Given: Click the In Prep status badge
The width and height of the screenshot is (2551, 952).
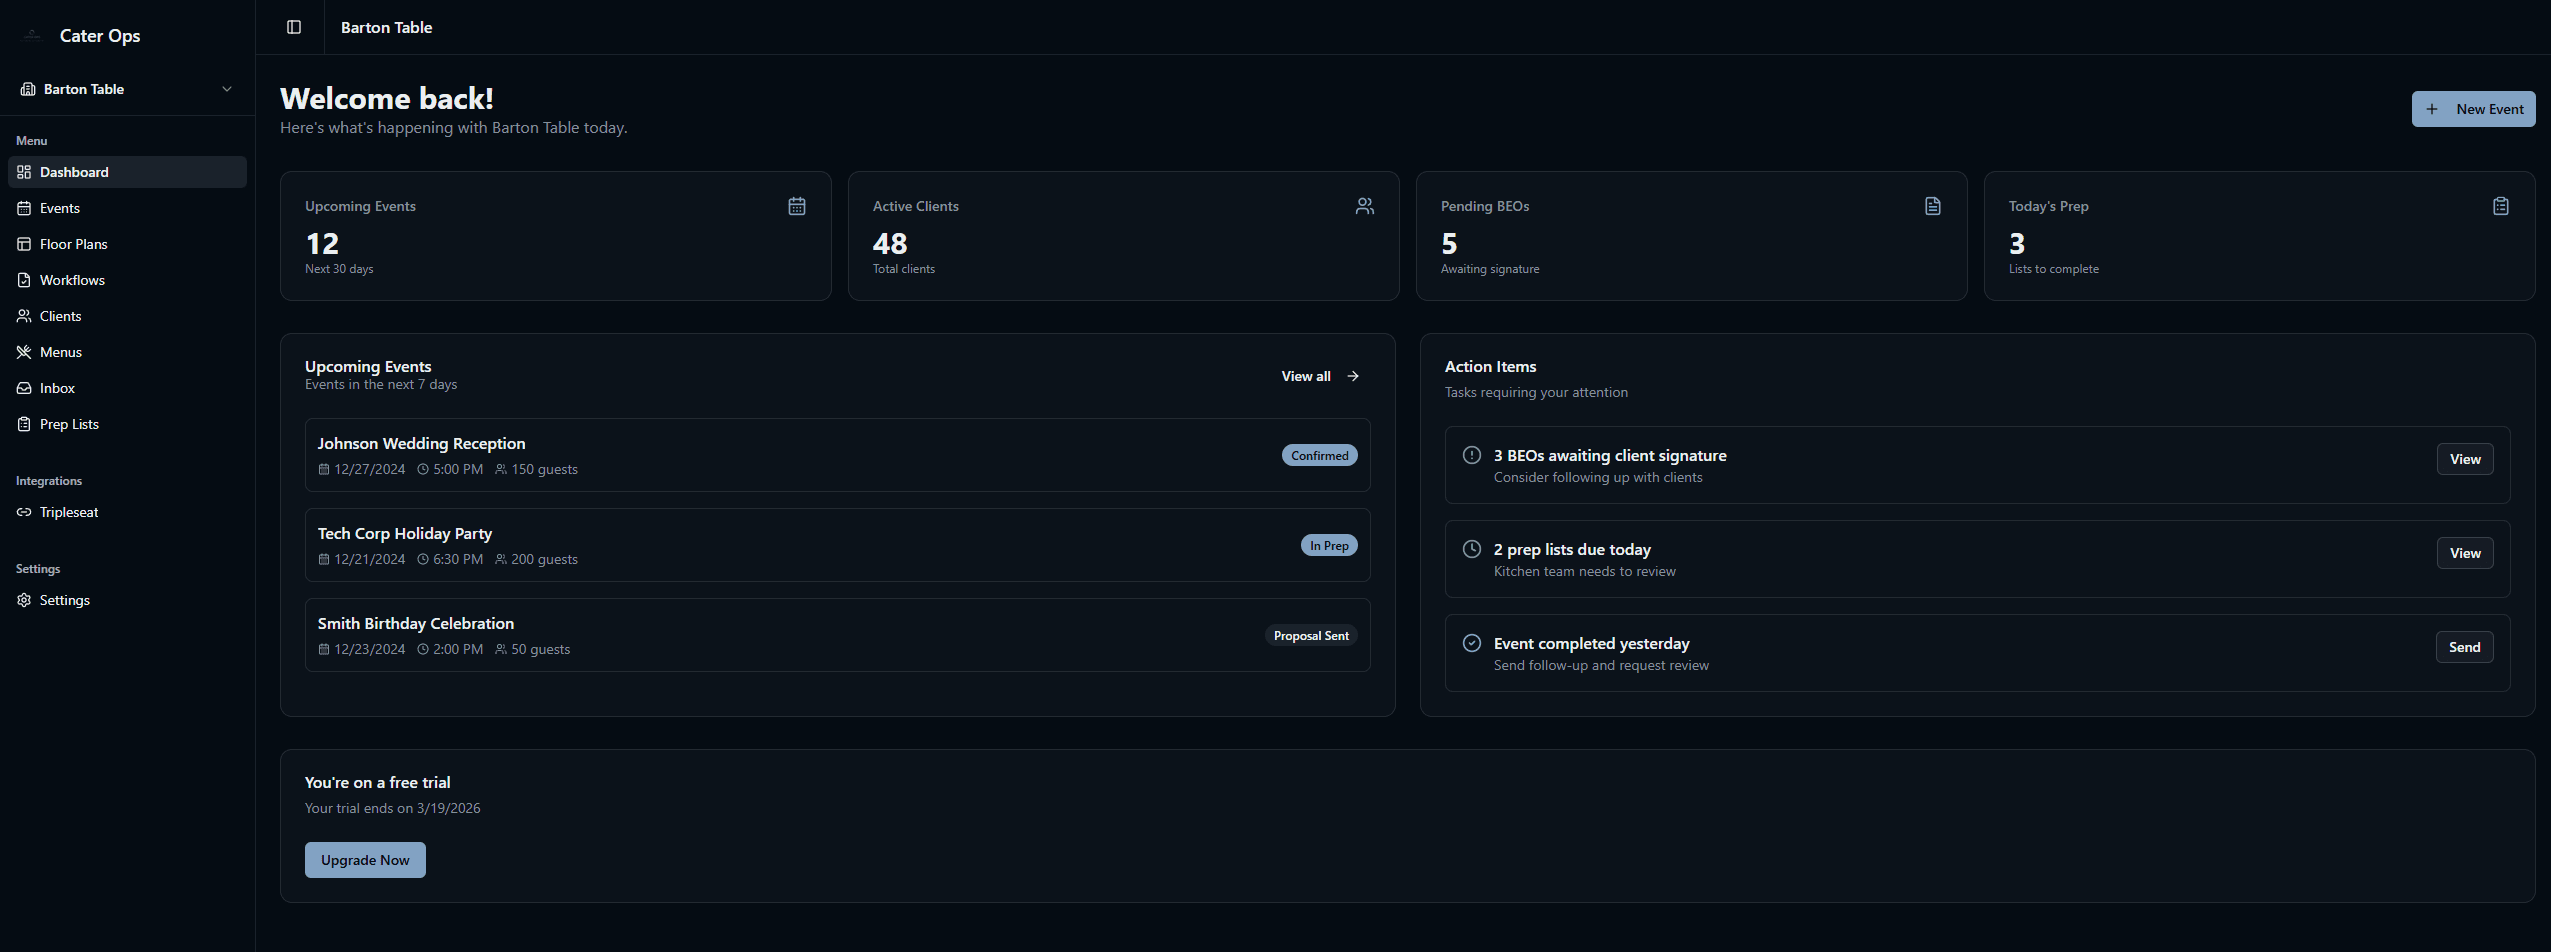Looking at the screenshot, I should pyautogui.click(x=1328, y=545).
